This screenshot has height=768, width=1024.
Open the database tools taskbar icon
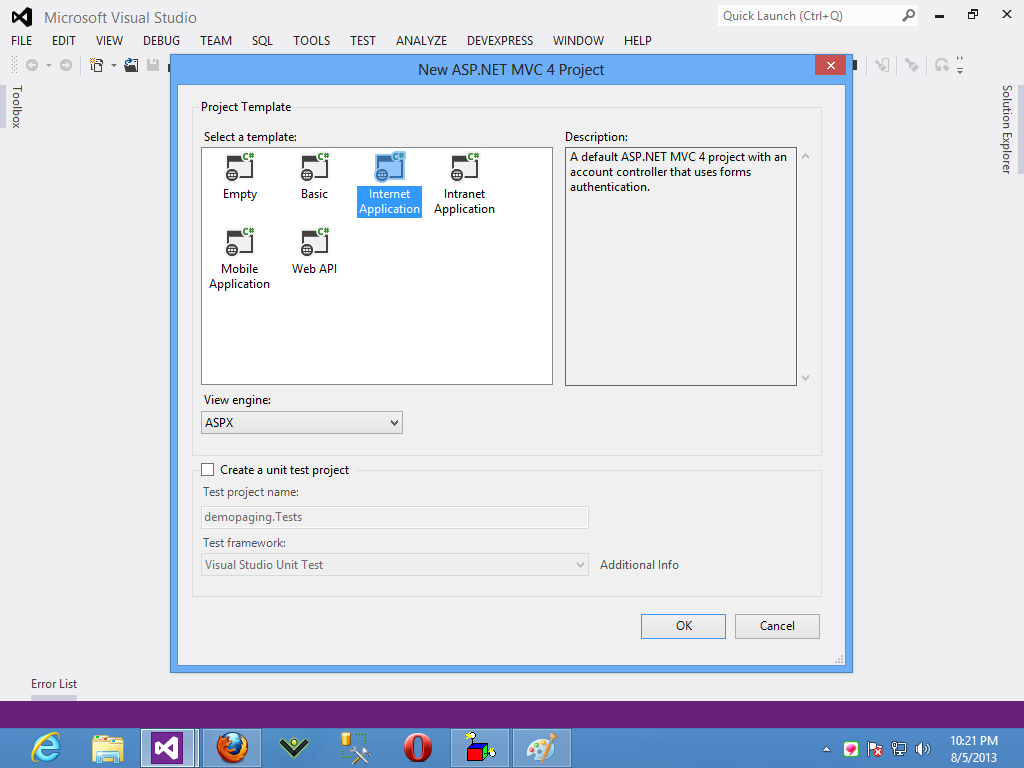(355, 748)
